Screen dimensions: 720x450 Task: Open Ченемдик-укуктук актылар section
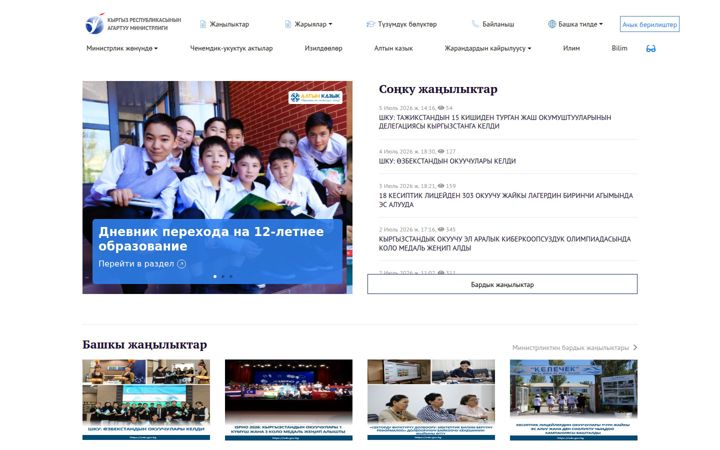(x=231, y=48)
